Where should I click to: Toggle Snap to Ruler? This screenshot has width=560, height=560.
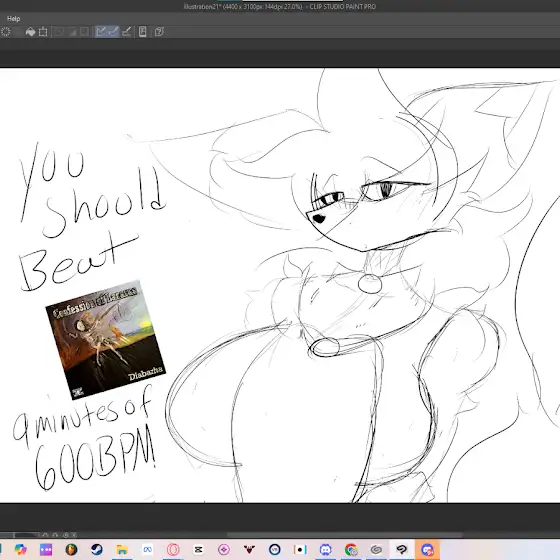(x=101, y=32)
